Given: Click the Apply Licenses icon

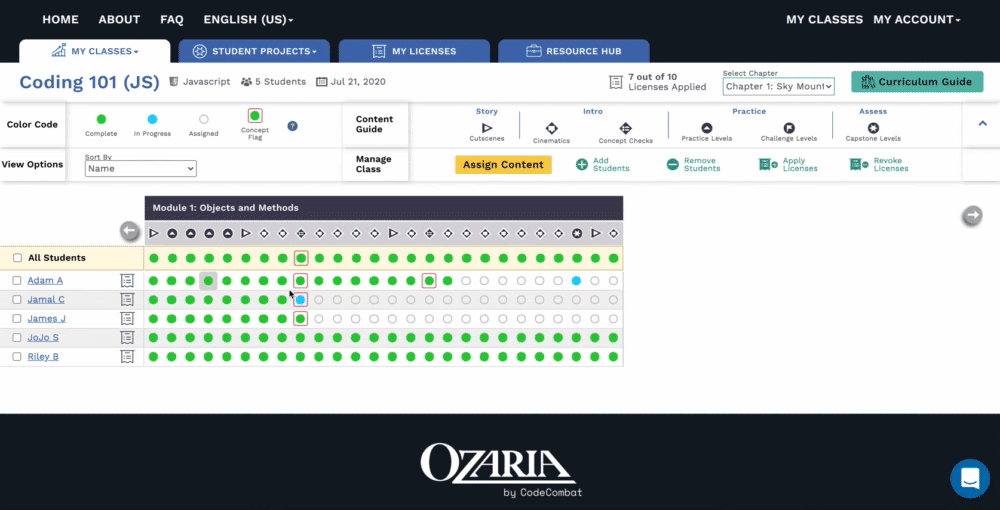Looking at the screenshot, I should (x=768, y=165).
